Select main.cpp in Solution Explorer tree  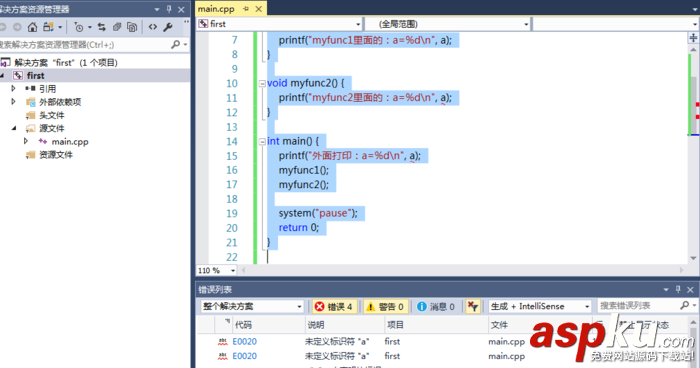point(70,142)
